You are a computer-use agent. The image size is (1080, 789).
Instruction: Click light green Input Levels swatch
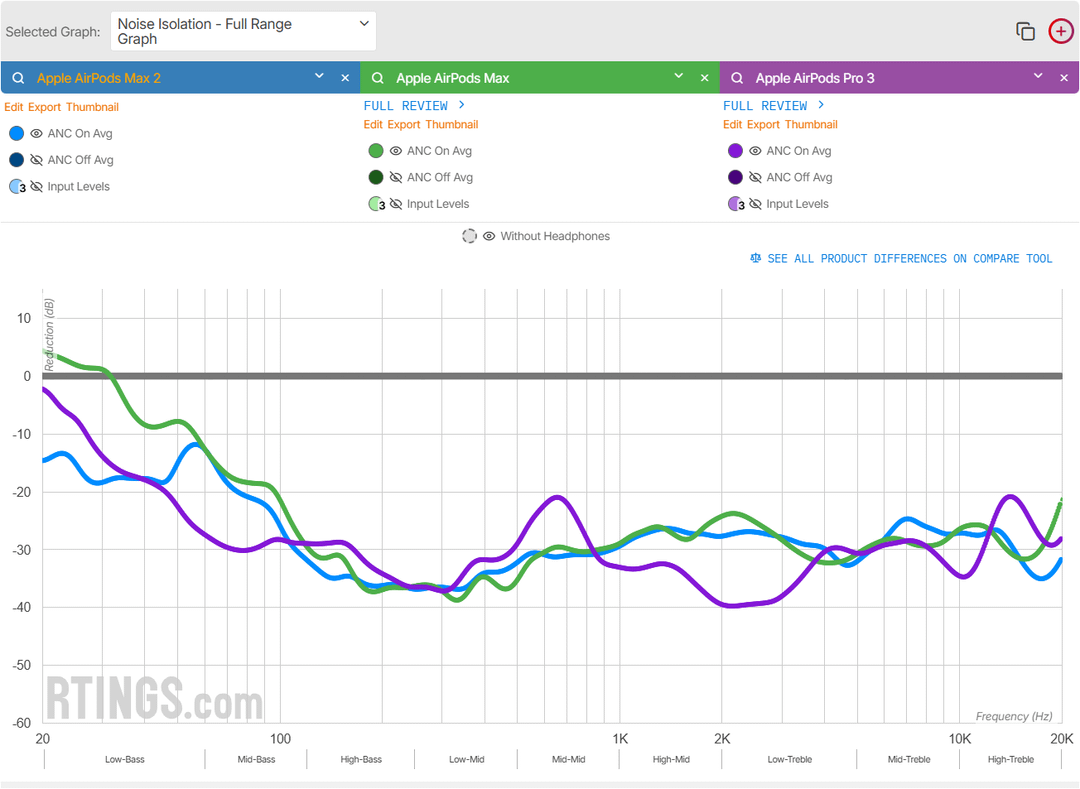(x=376, y=204)
